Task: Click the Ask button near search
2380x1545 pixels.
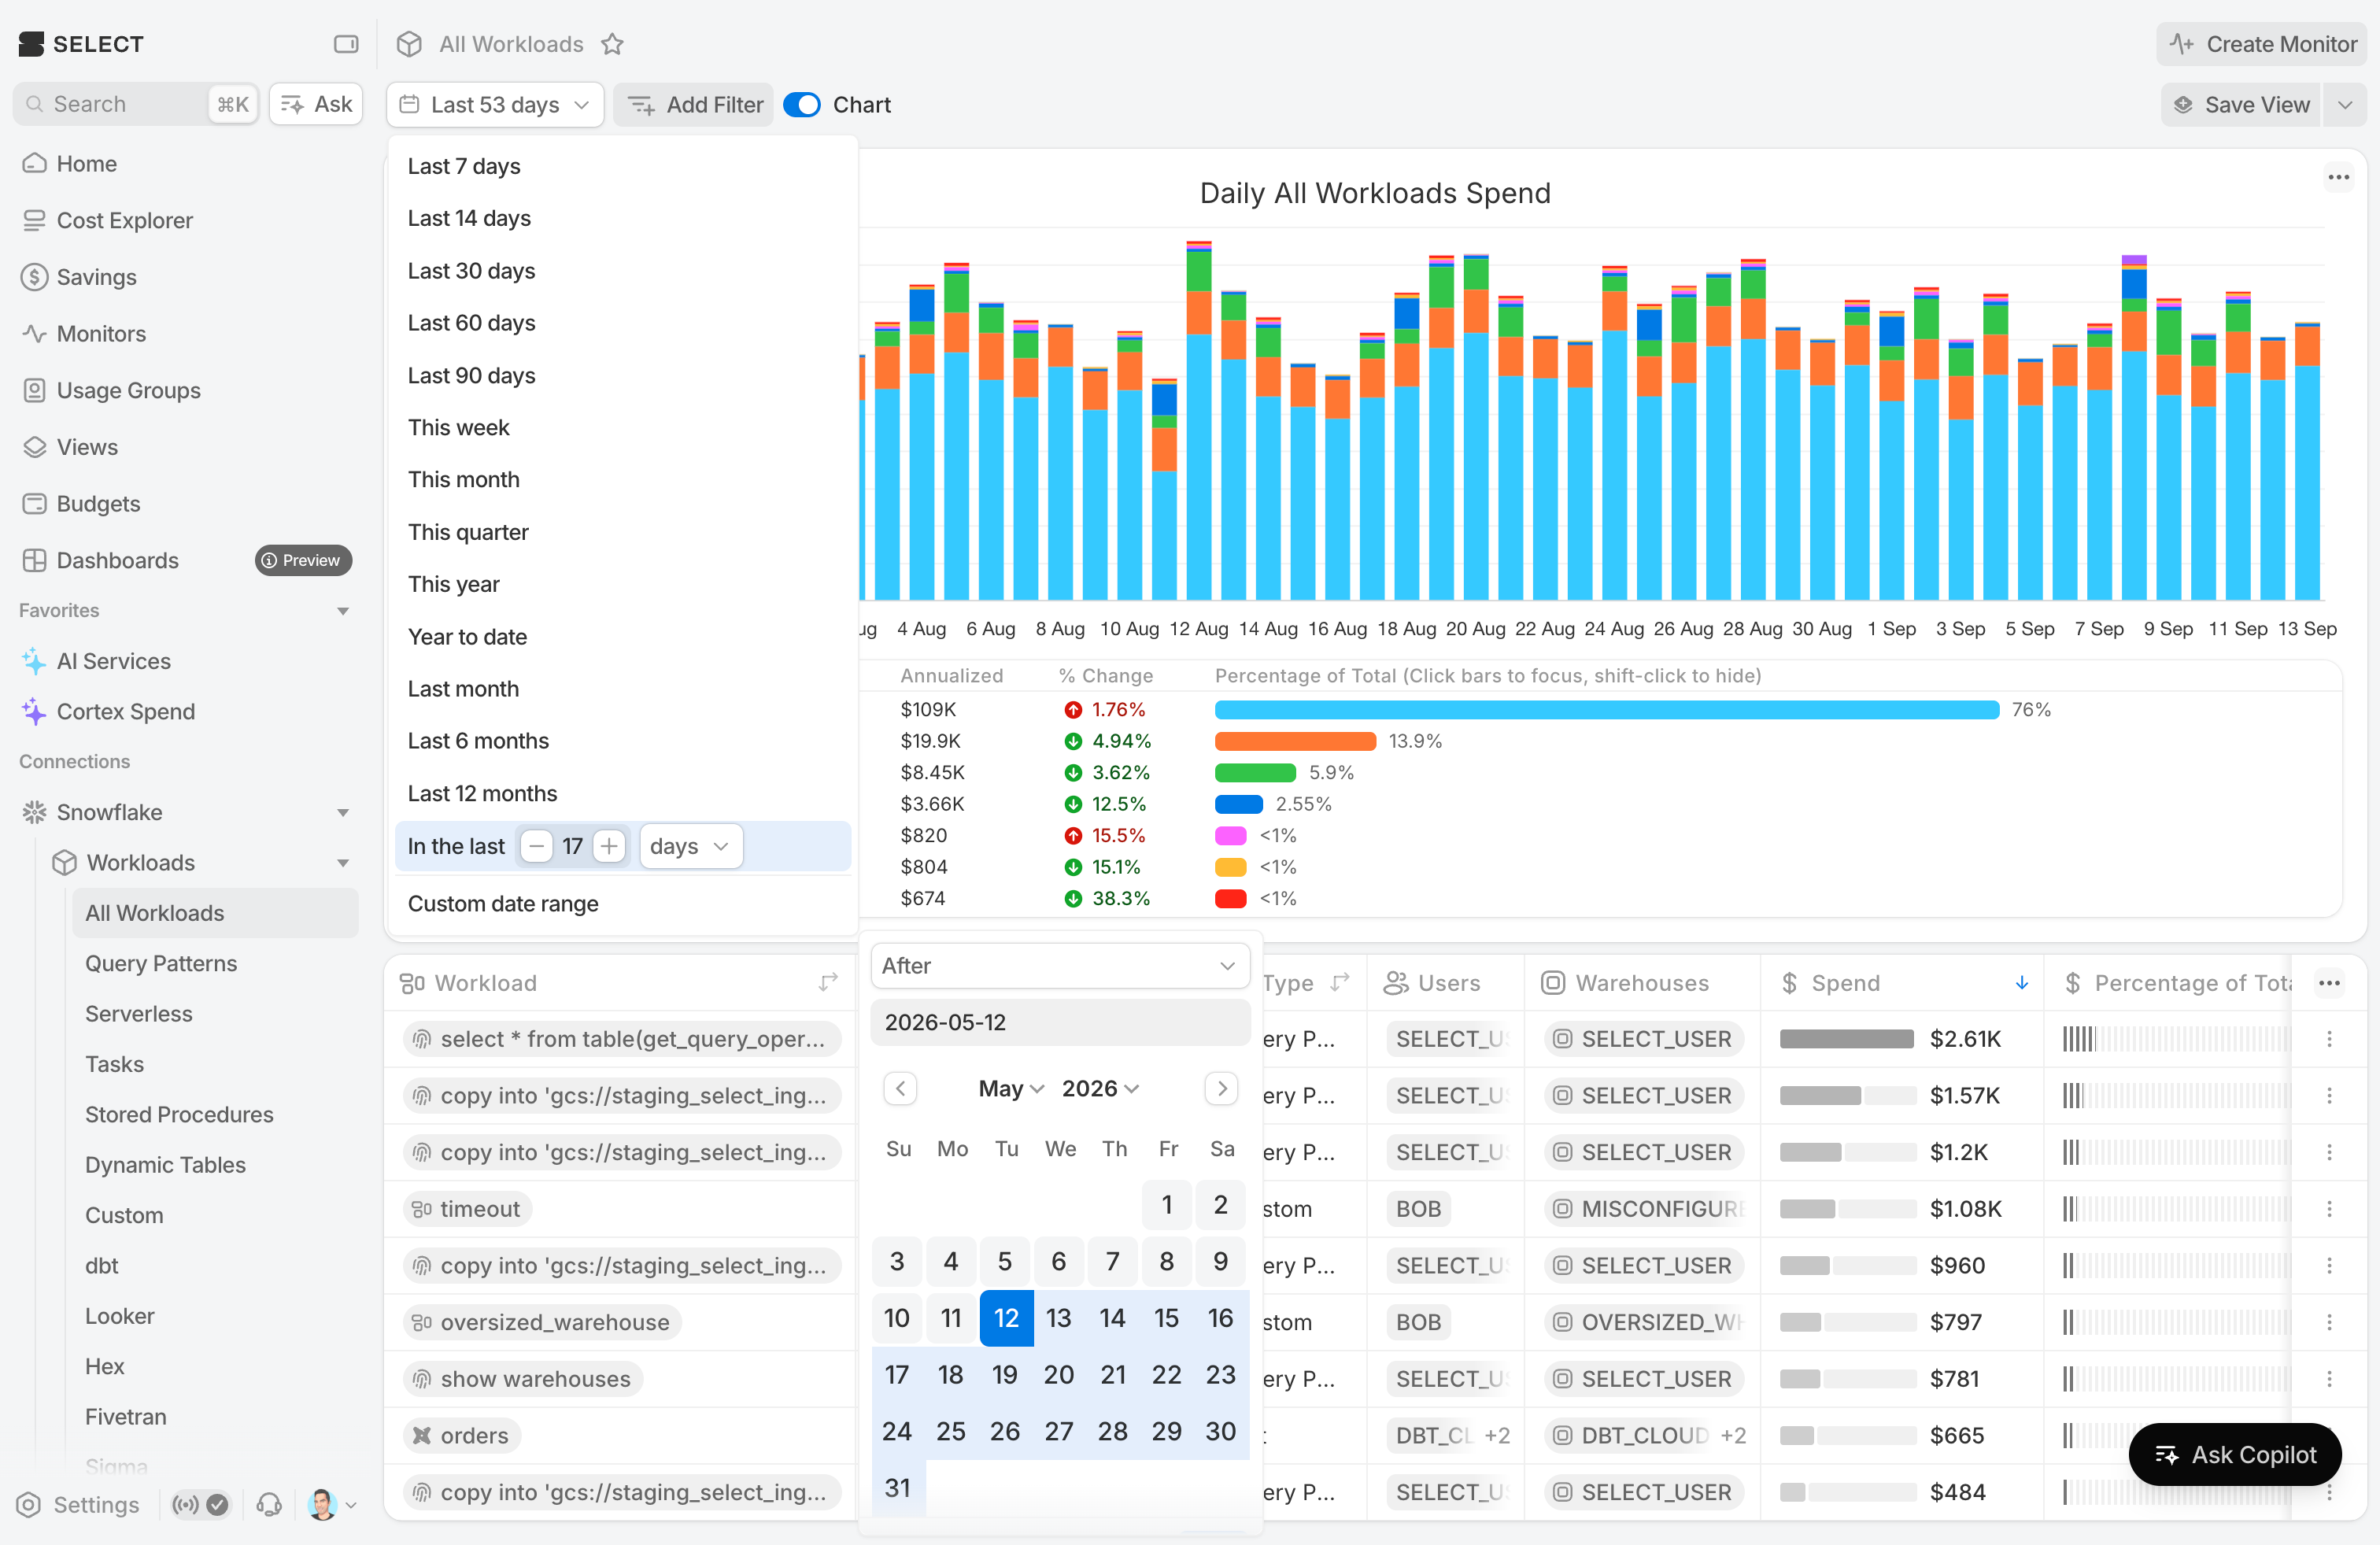Action: [316, 104]
